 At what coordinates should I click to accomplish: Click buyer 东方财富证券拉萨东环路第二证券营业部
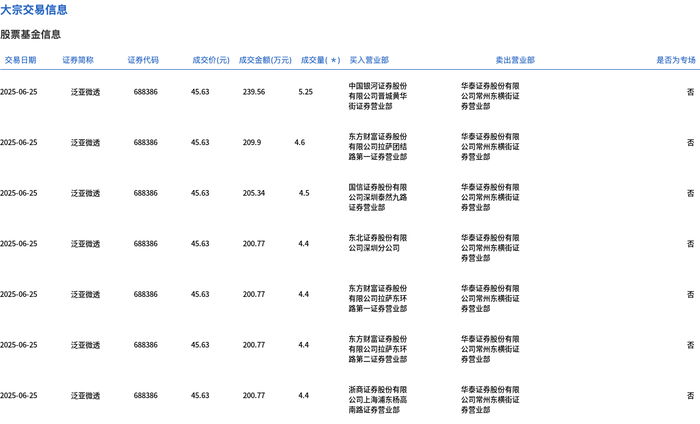378,349
